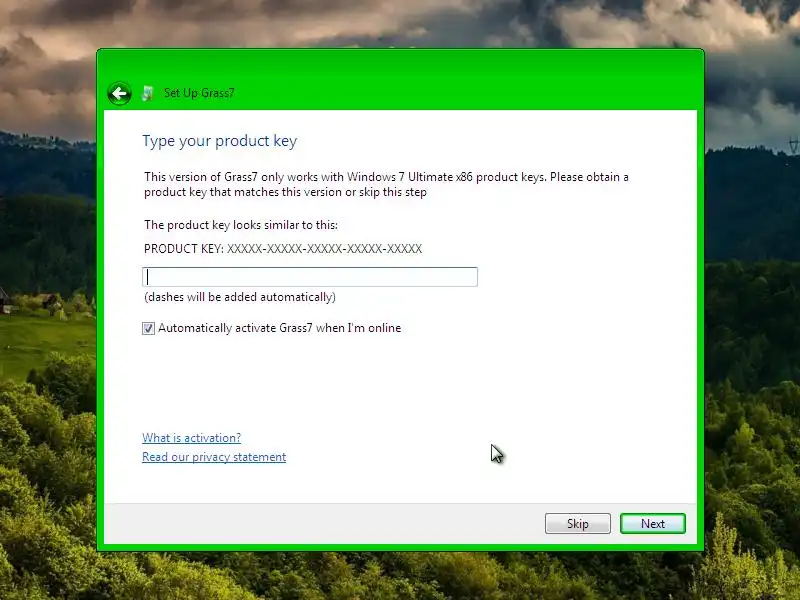The image size is (800, 600).
Task: Open the 'What is activation?' link
Action: (x=191, y=438)
